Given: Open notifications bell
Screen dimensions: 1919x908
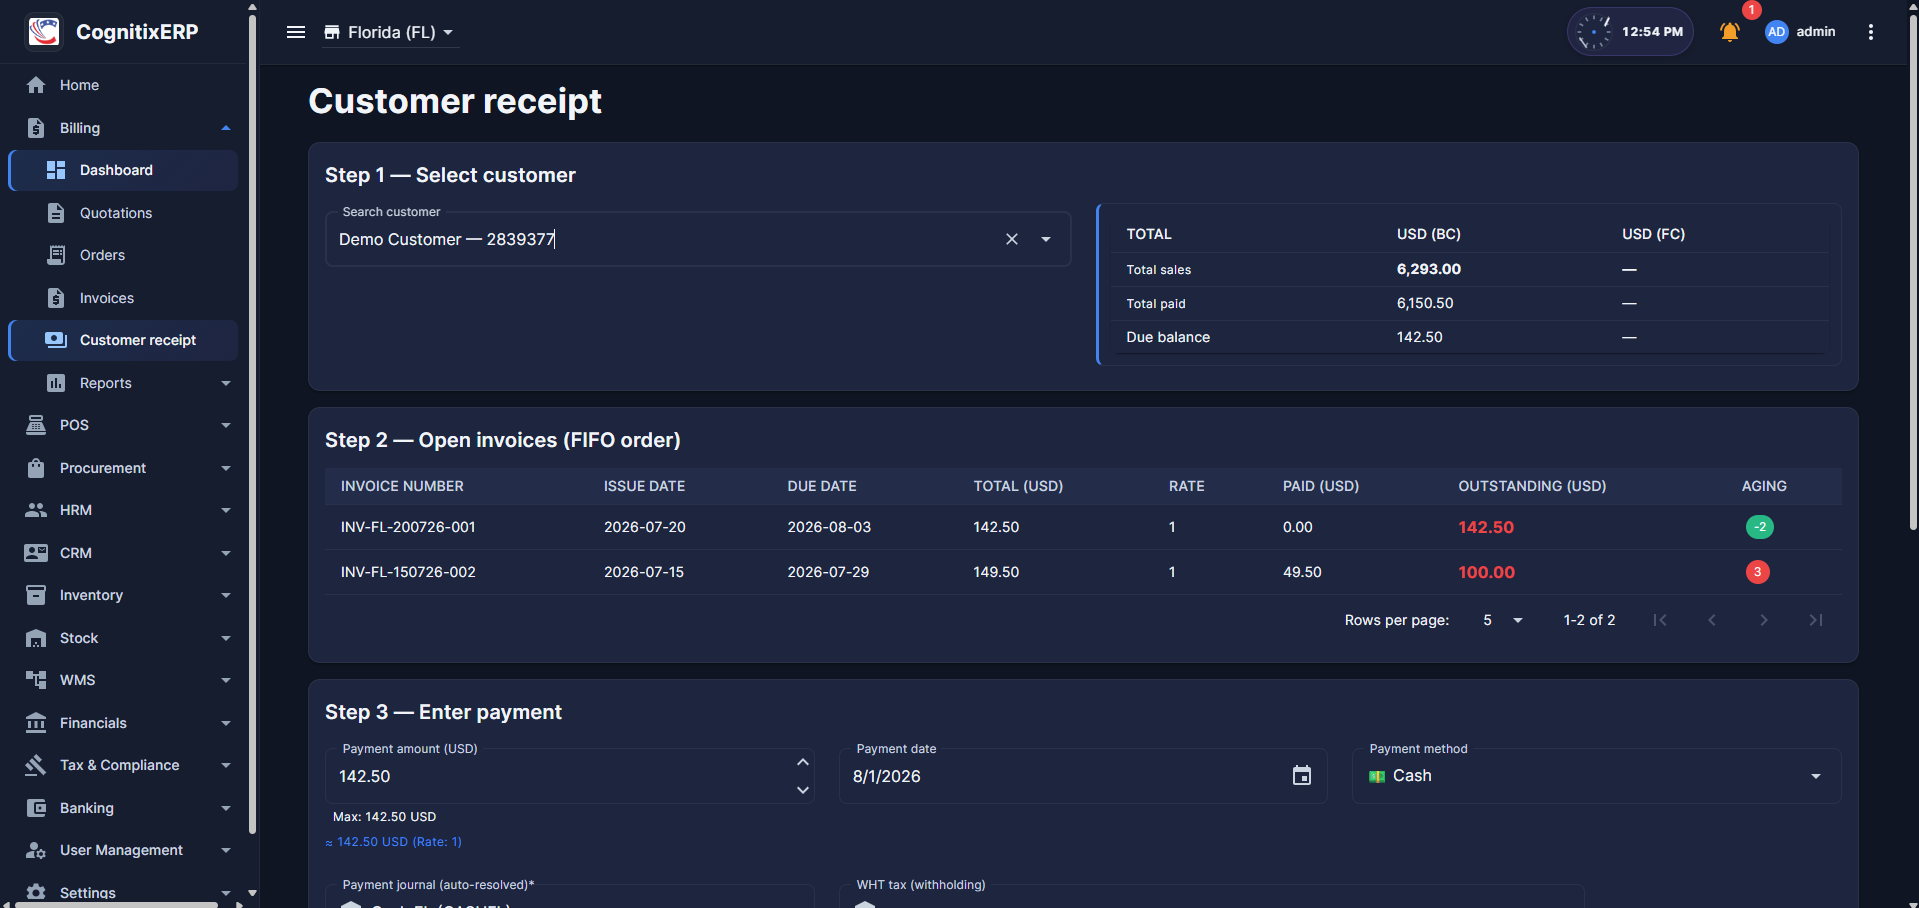Looking at the screenshot, I should tap(1730, 32).
